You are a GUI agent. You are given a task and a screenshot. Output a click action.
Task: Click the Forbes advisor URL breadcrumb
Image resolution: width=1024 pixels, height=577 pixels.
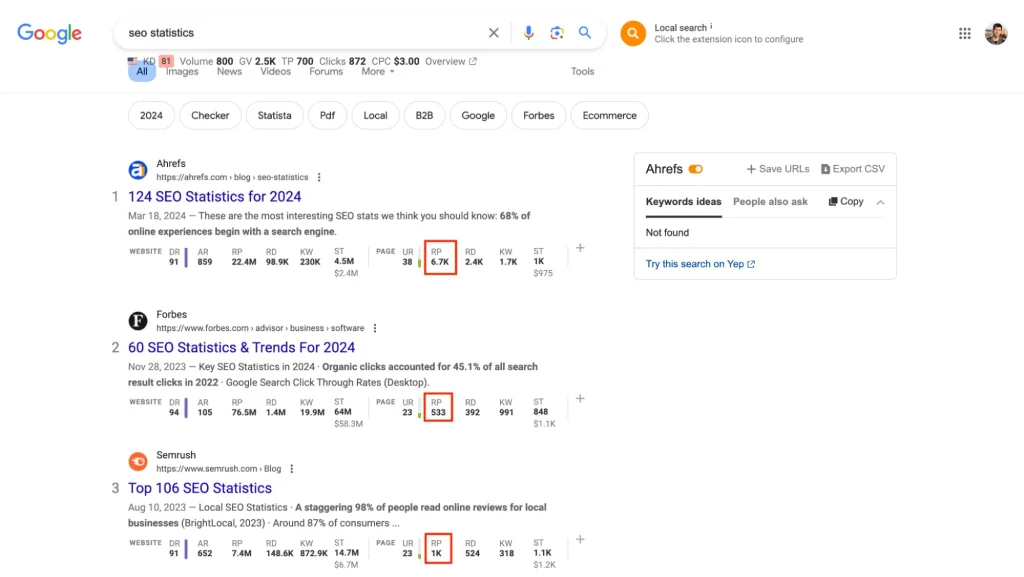coord(260,328)
